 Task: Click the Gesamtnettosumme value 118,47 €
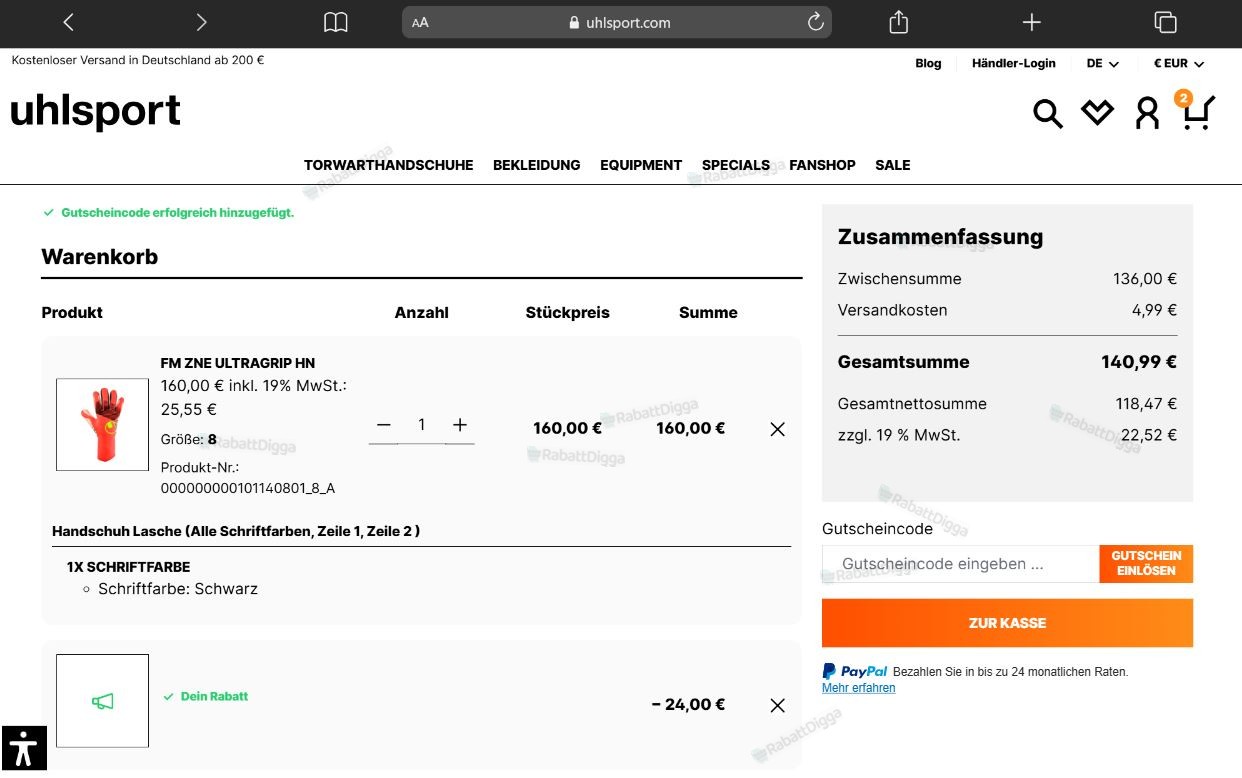(x=1146, y=404)
